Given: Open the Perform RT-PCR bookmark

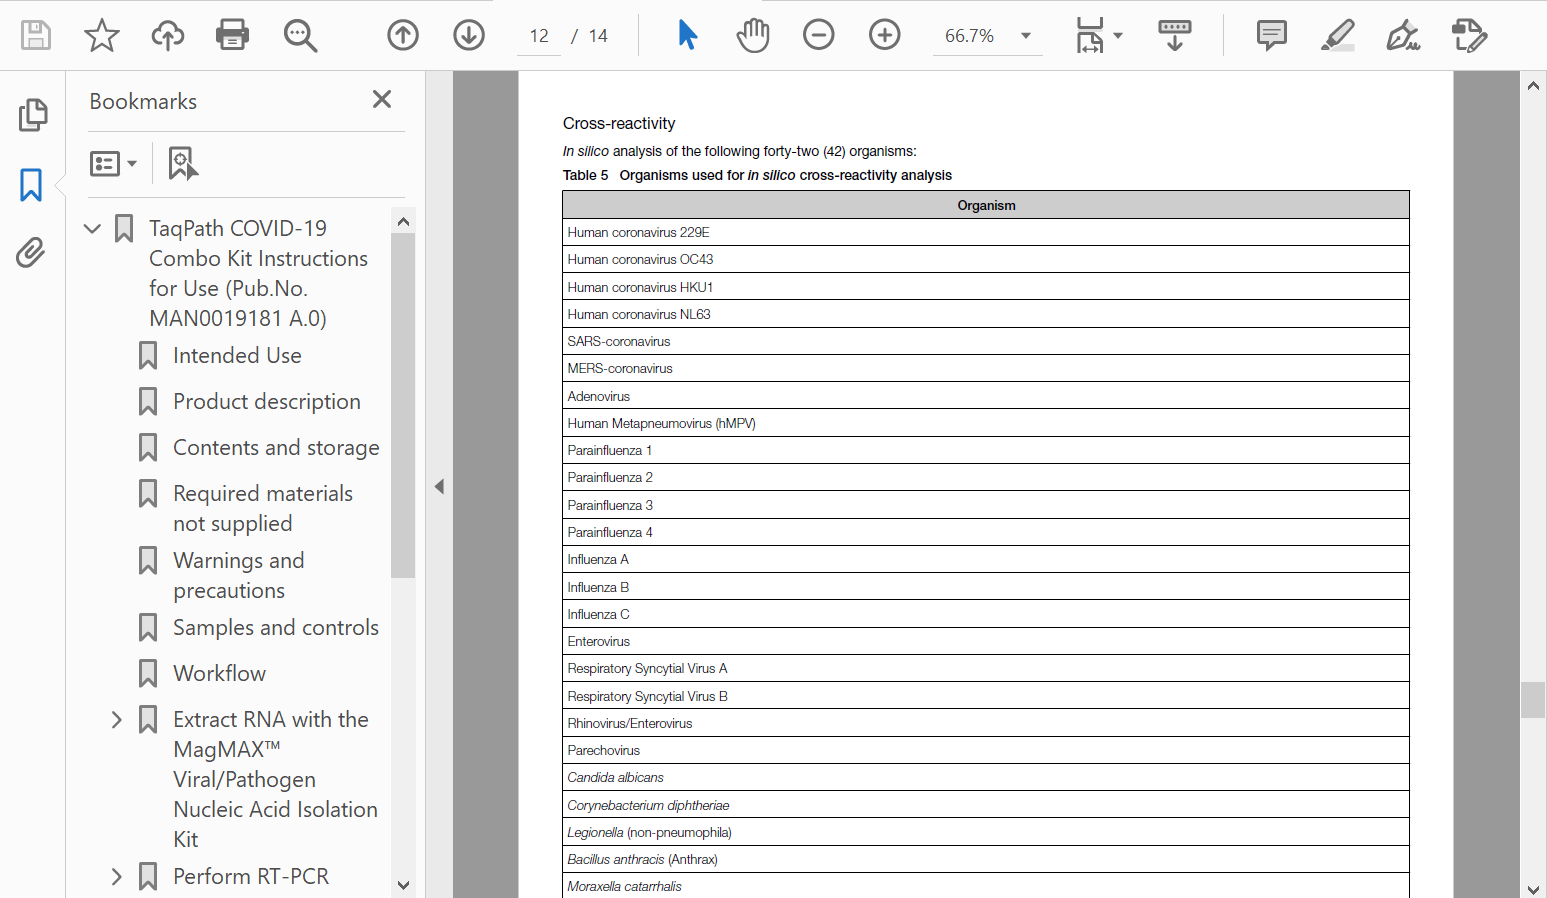Looking at the screenshot, I should click(251, 876).
